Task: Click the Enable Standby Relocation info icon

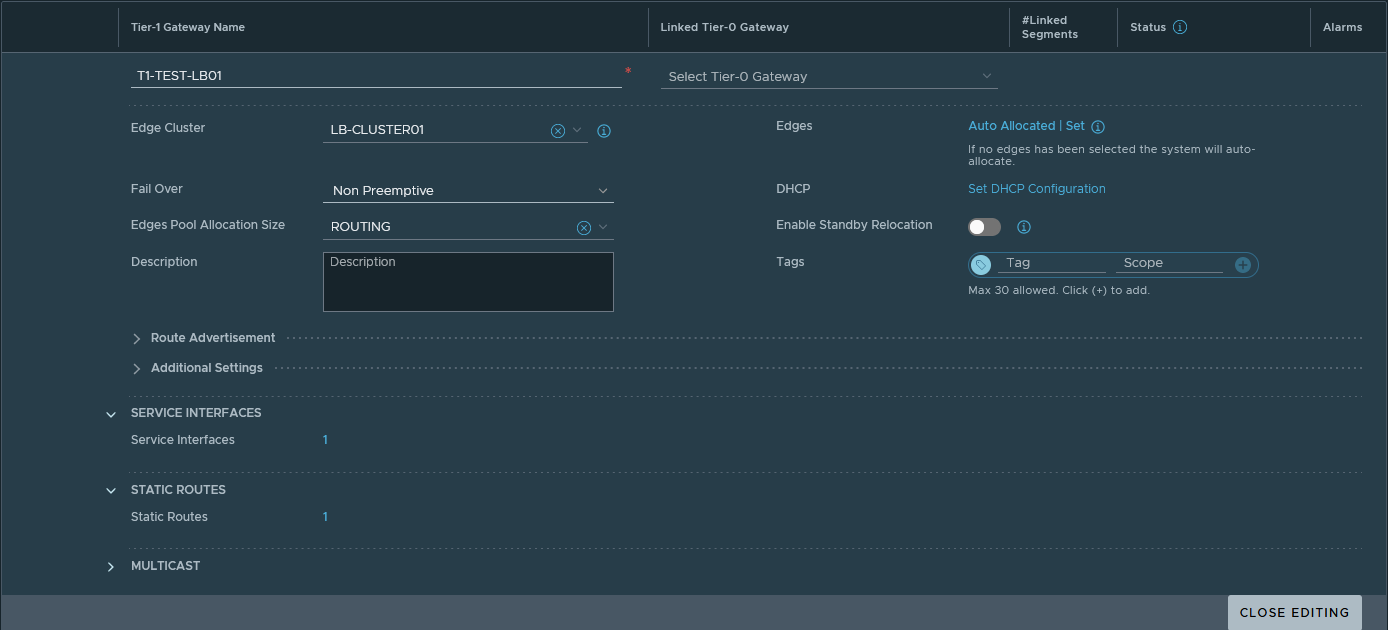Action: pos(1024,227)
